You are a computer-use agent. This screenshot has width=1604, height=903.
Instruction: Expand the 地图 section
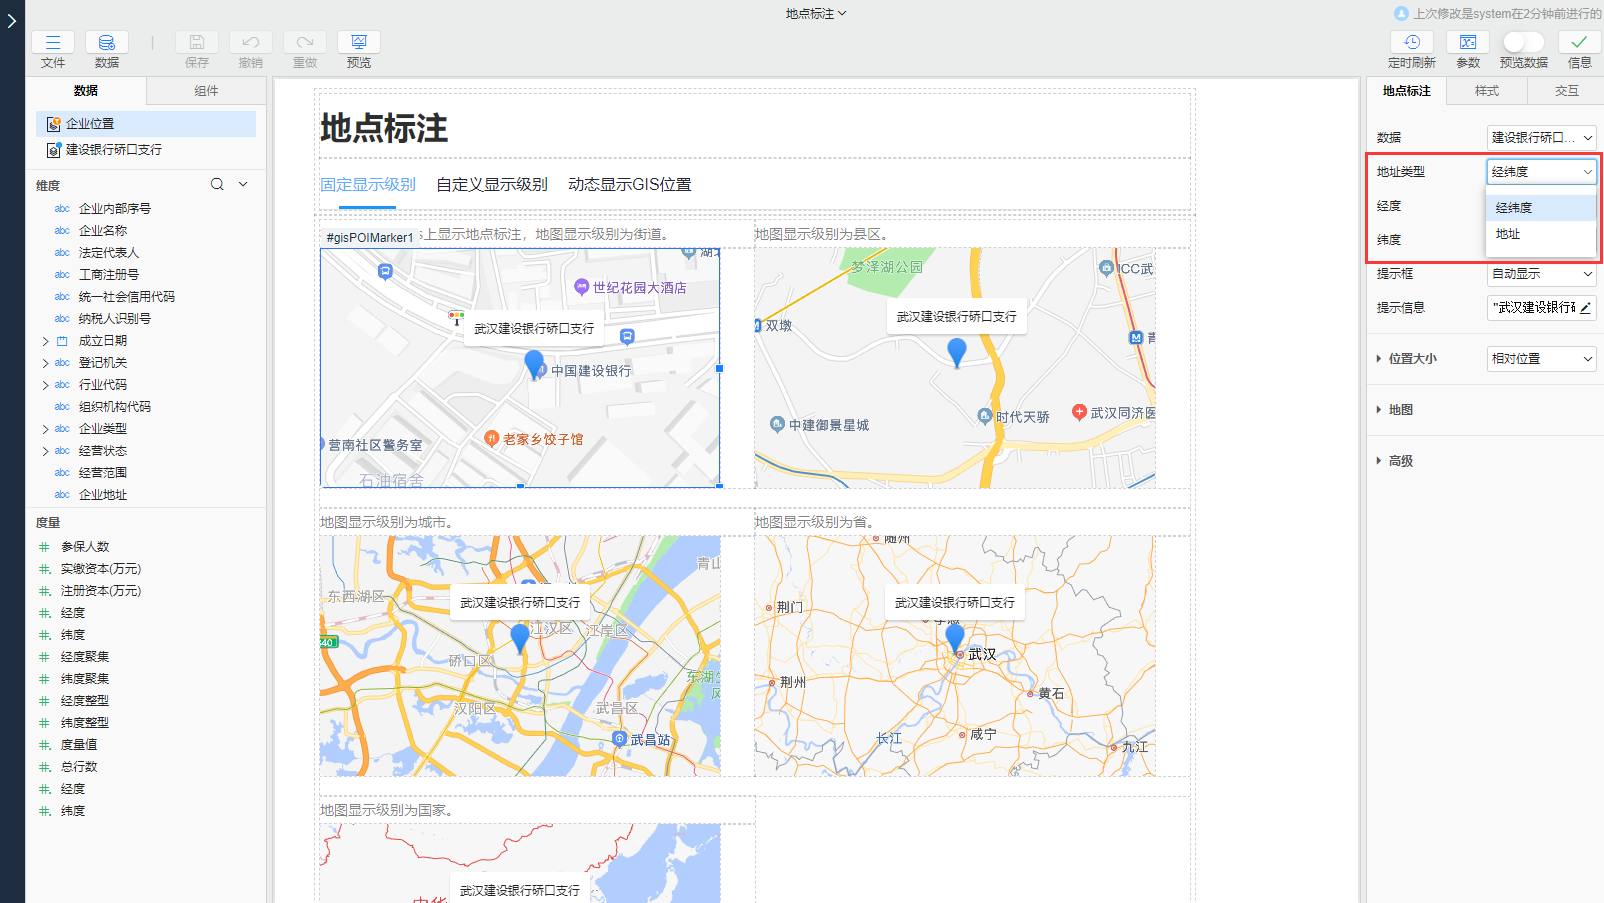pos(1400,409)
